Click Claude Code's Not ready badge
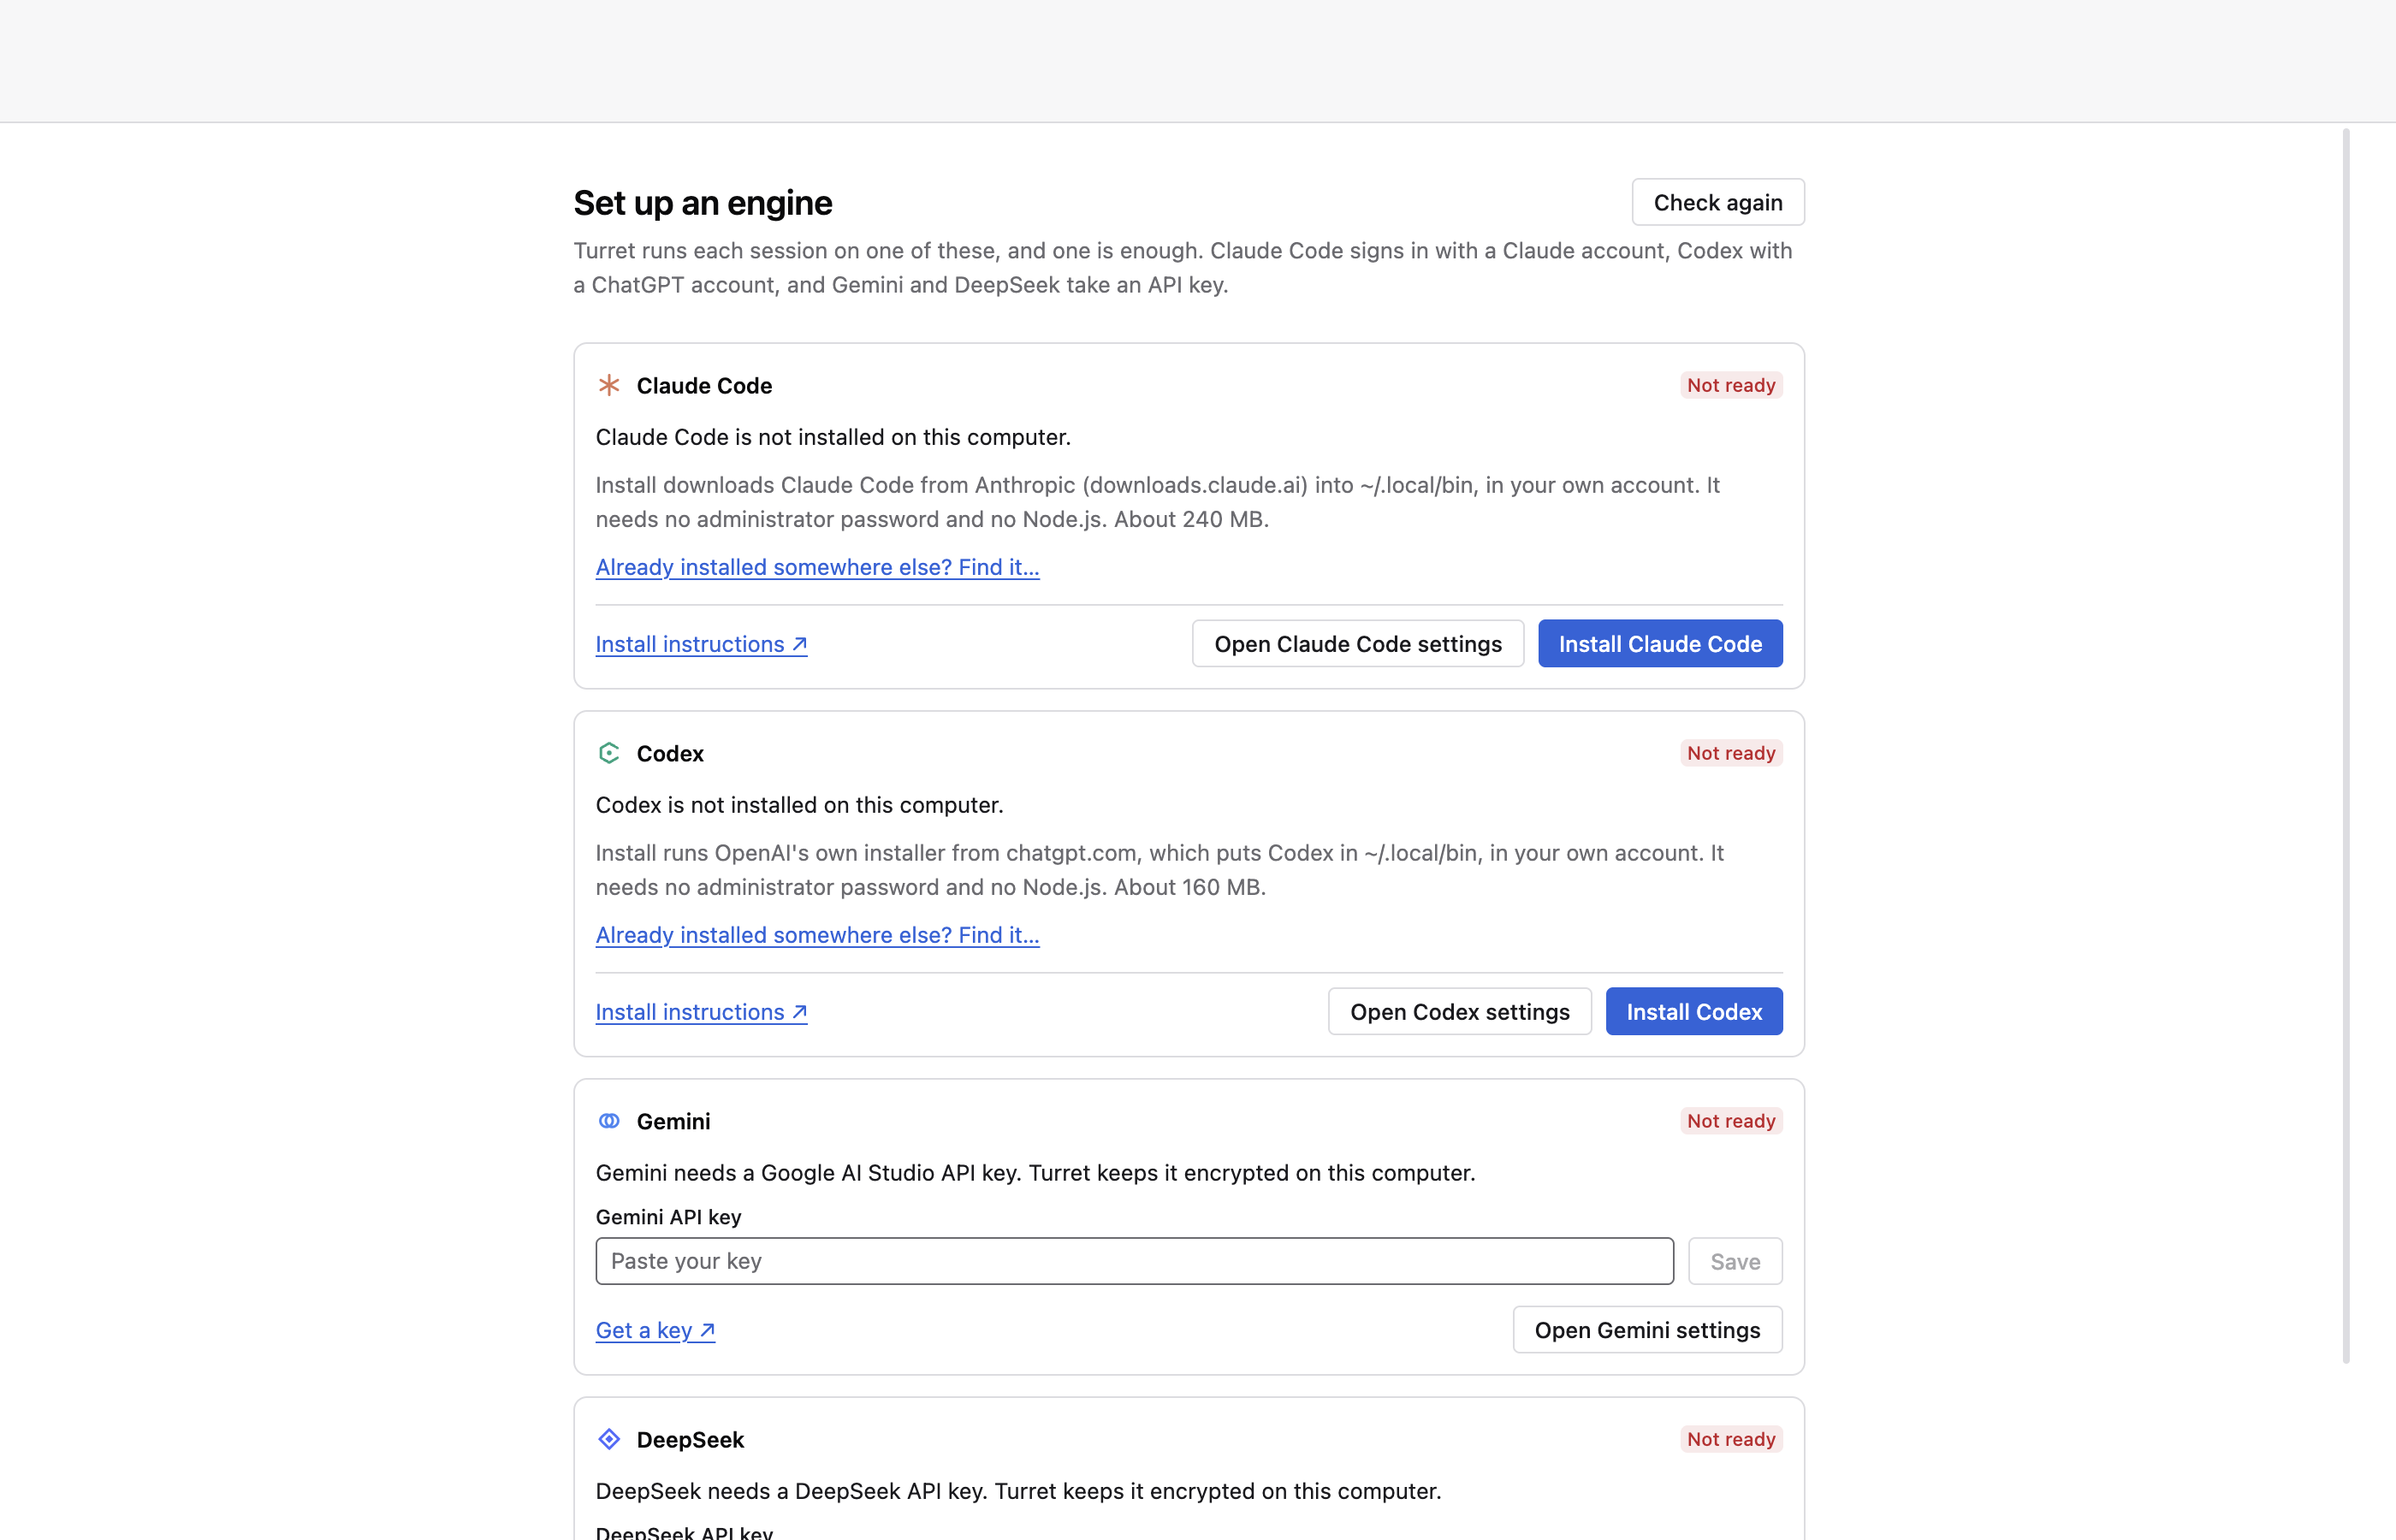 (x=1731, y=385)
